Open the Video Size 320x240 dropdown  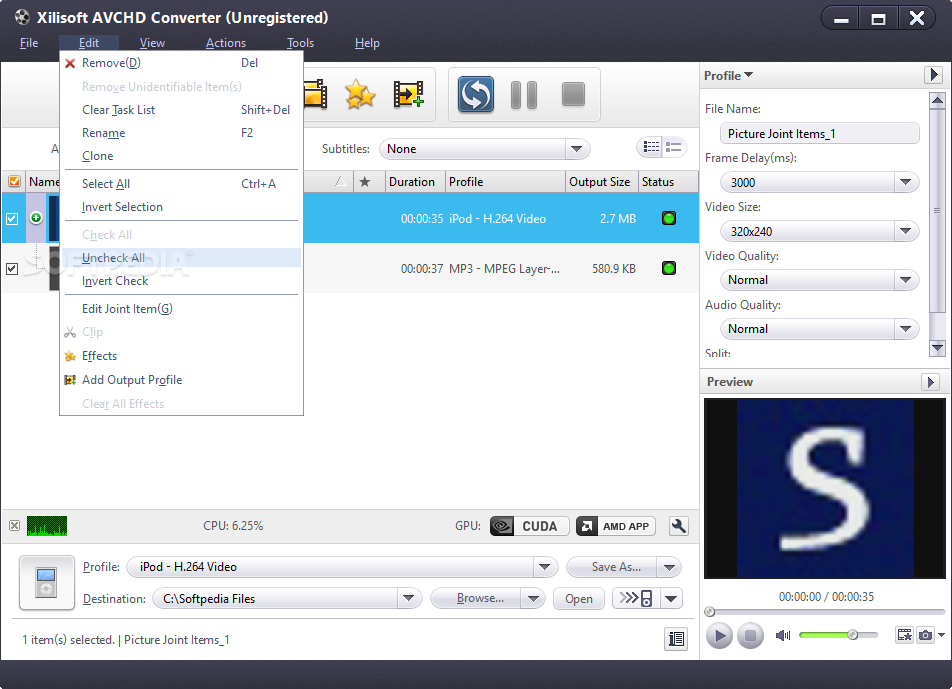pos(905,231)
